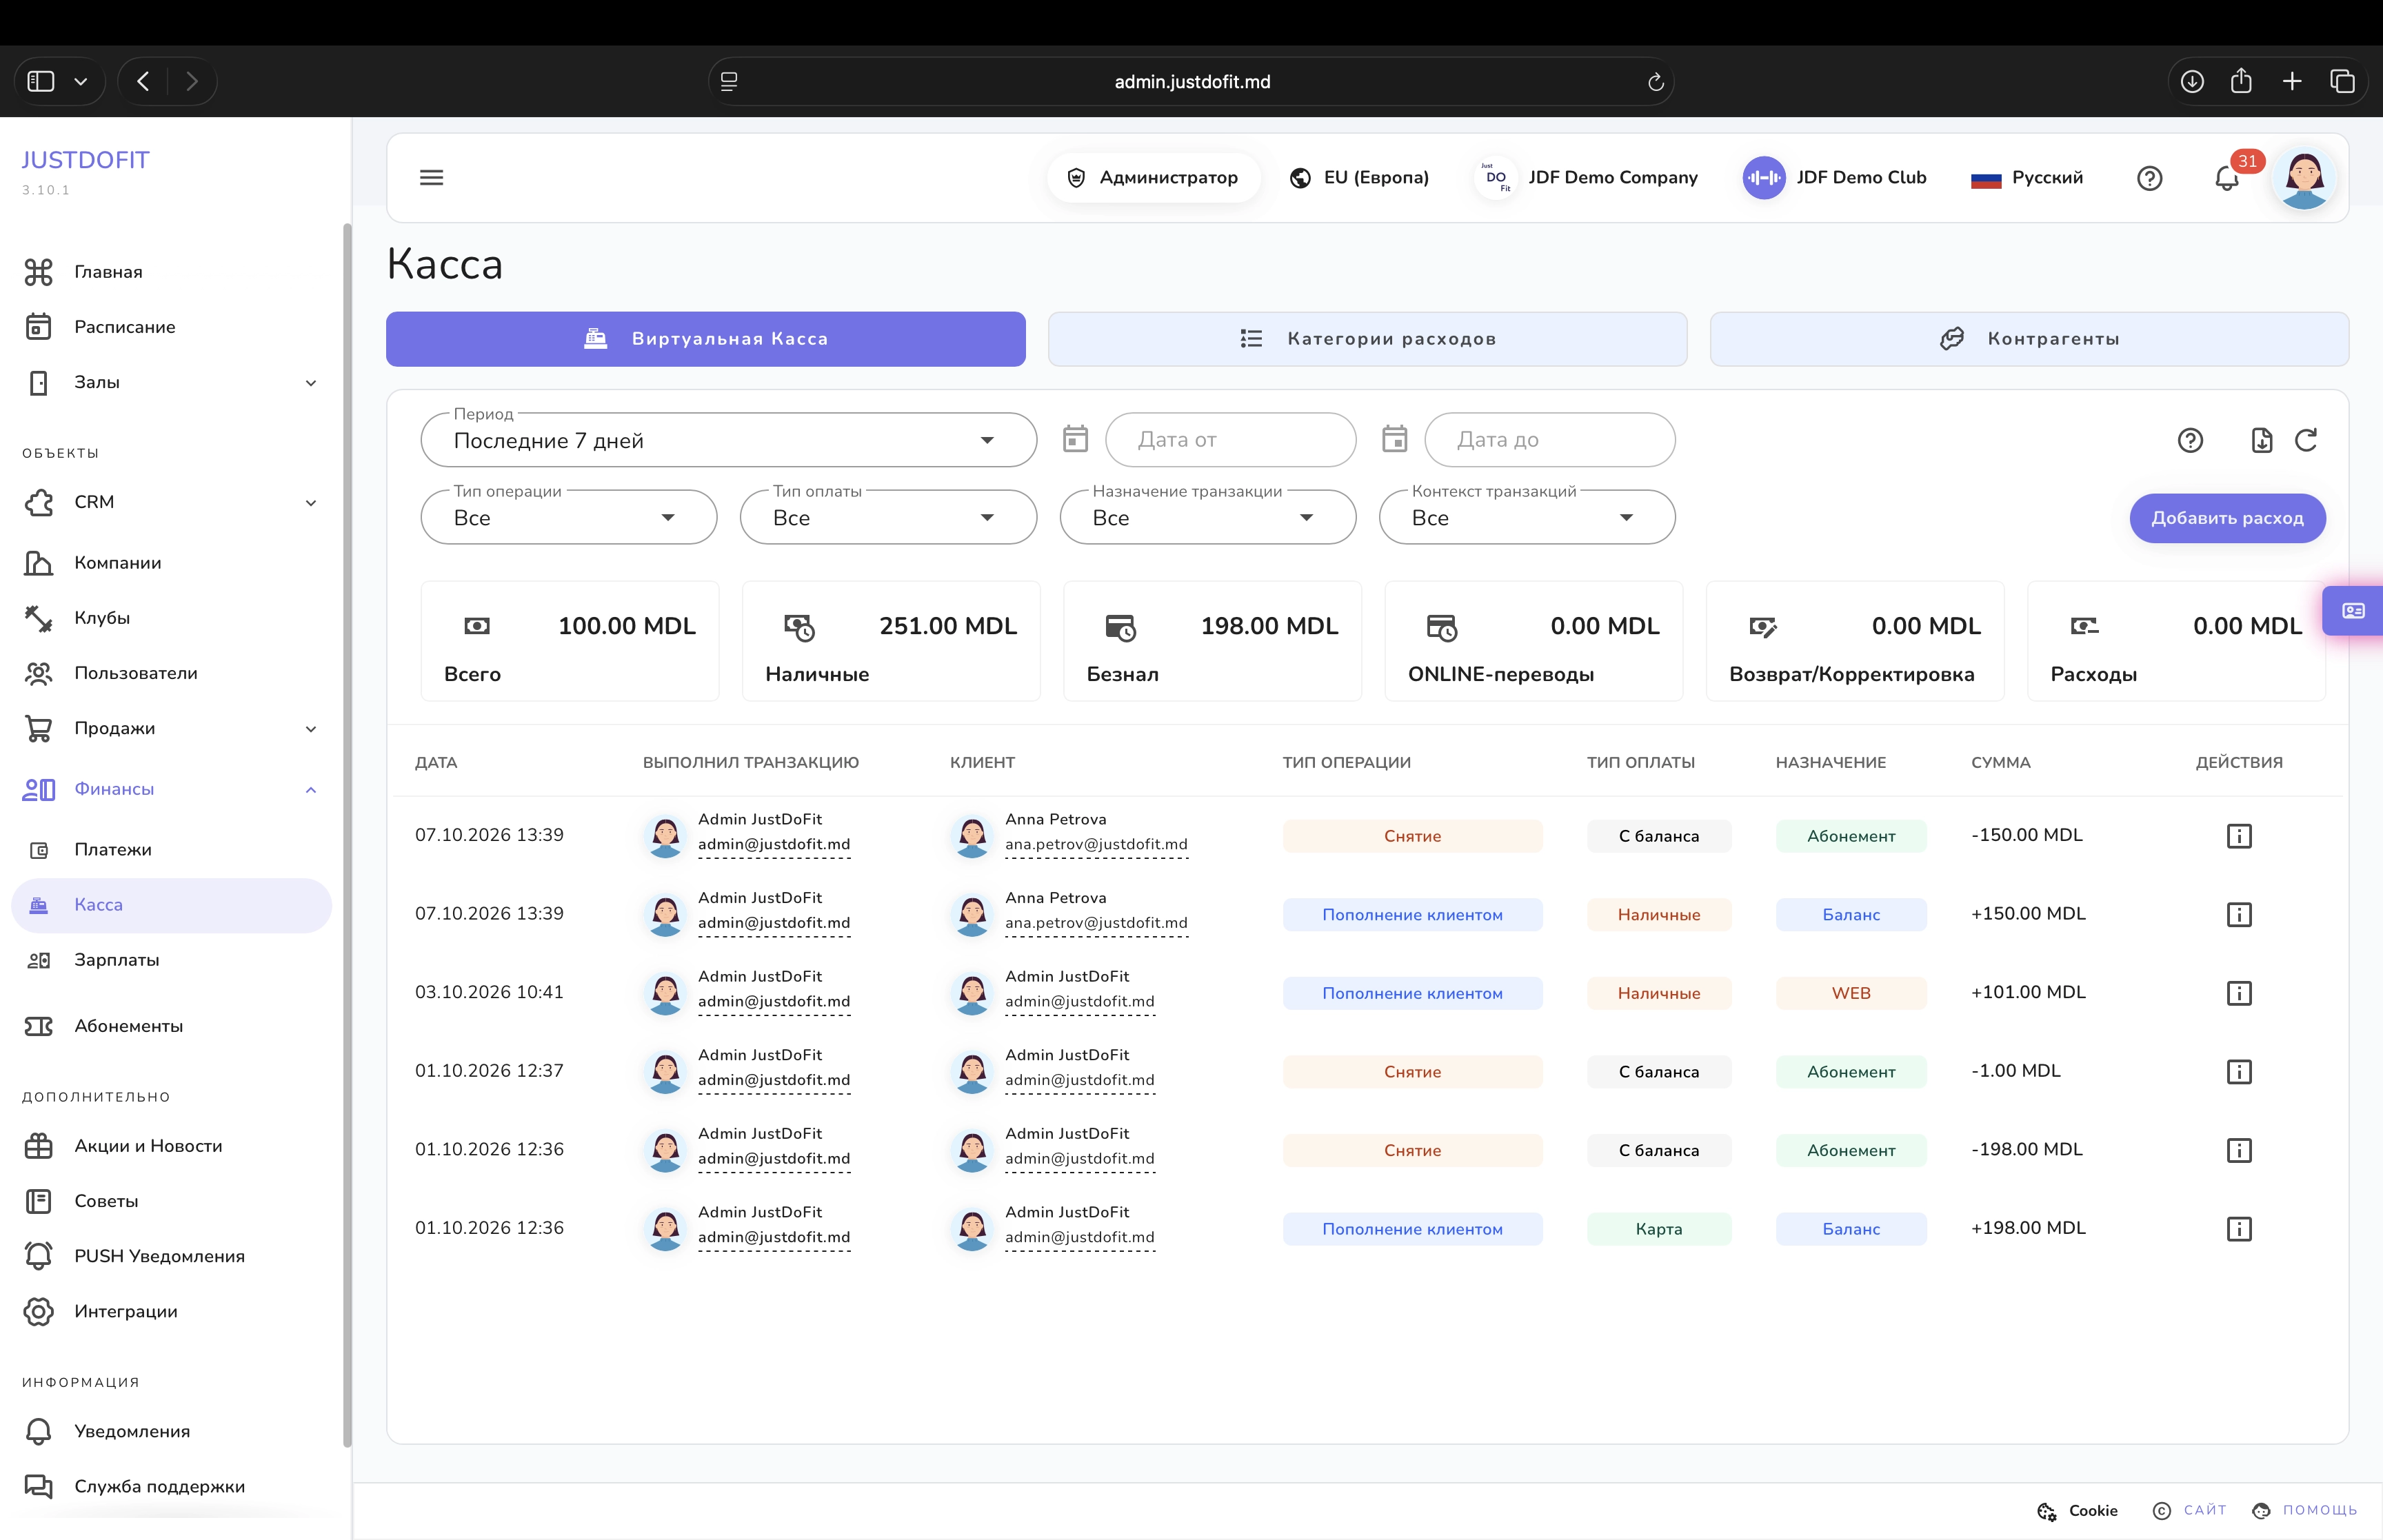
Task: Open the Назначение транзакции dropdown
Action: (x=1207, y=517)
